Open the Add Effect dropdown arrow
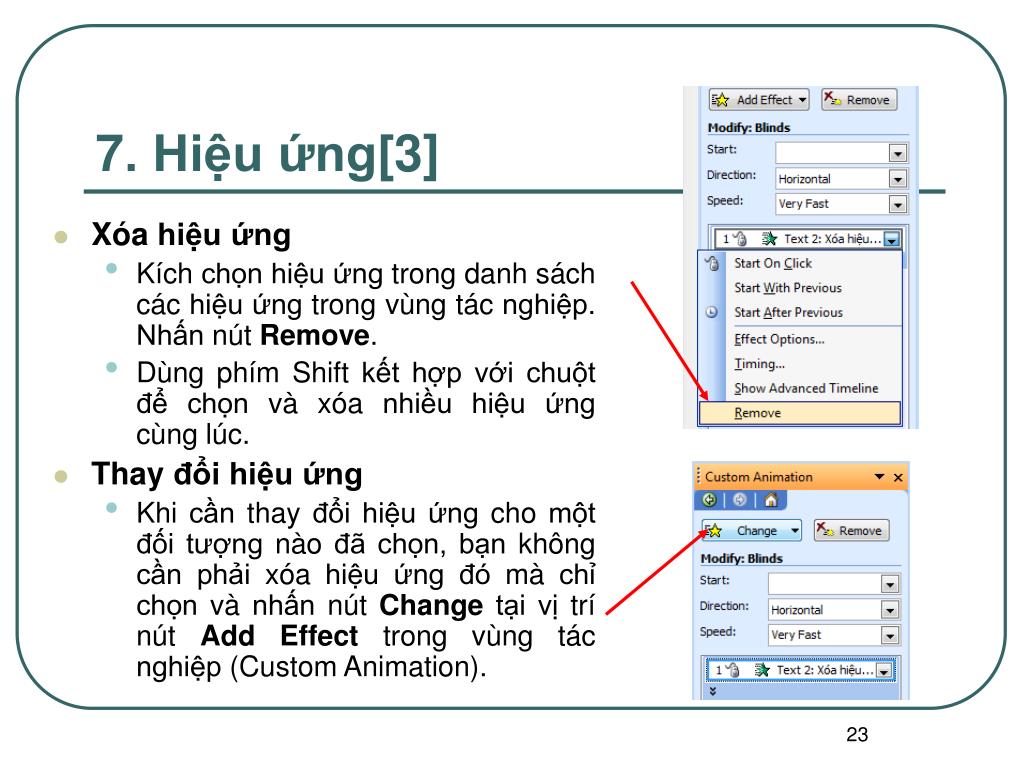Image resolution: width=1024 pixels, height=768 pixels. click(802, 100)
